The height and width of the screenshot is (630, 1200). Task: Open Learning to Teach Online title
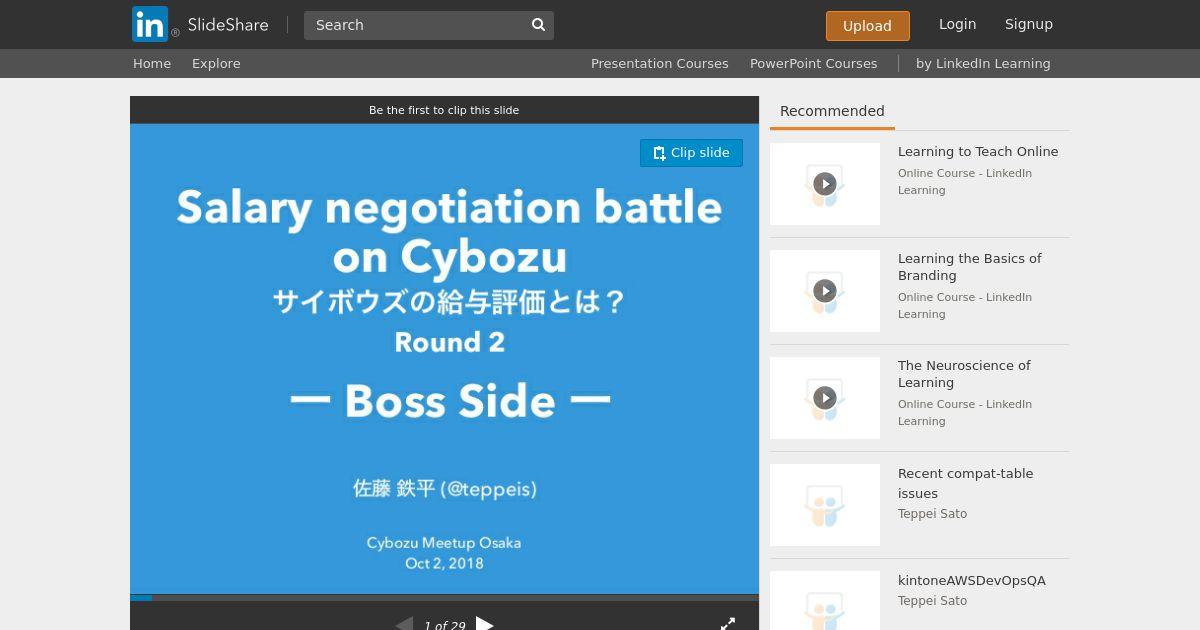coord(978,152)
